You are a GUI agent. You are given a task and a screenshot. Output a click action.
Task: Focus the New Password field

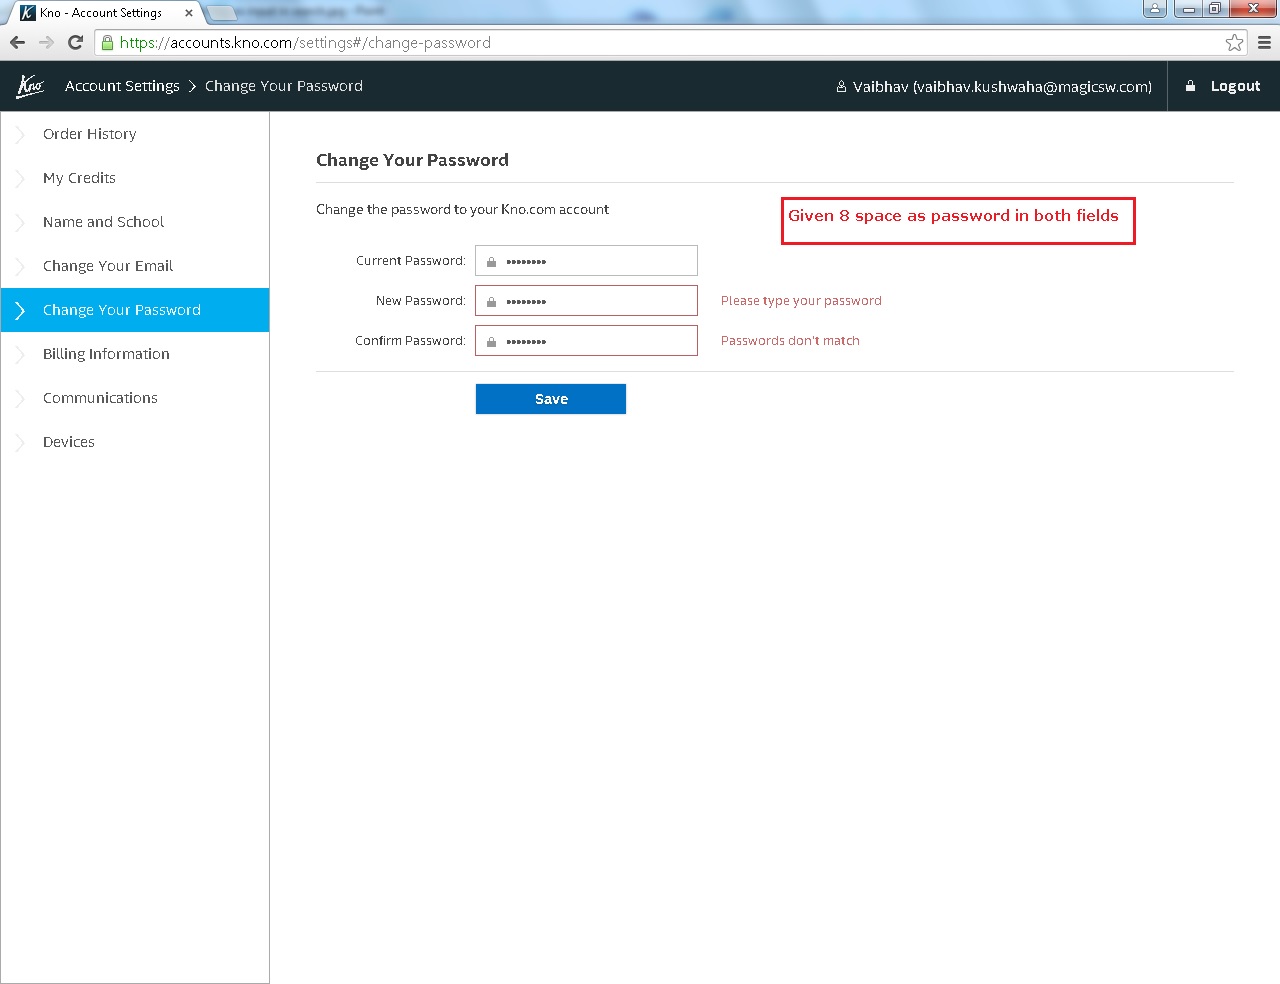(x=586, y=301)
